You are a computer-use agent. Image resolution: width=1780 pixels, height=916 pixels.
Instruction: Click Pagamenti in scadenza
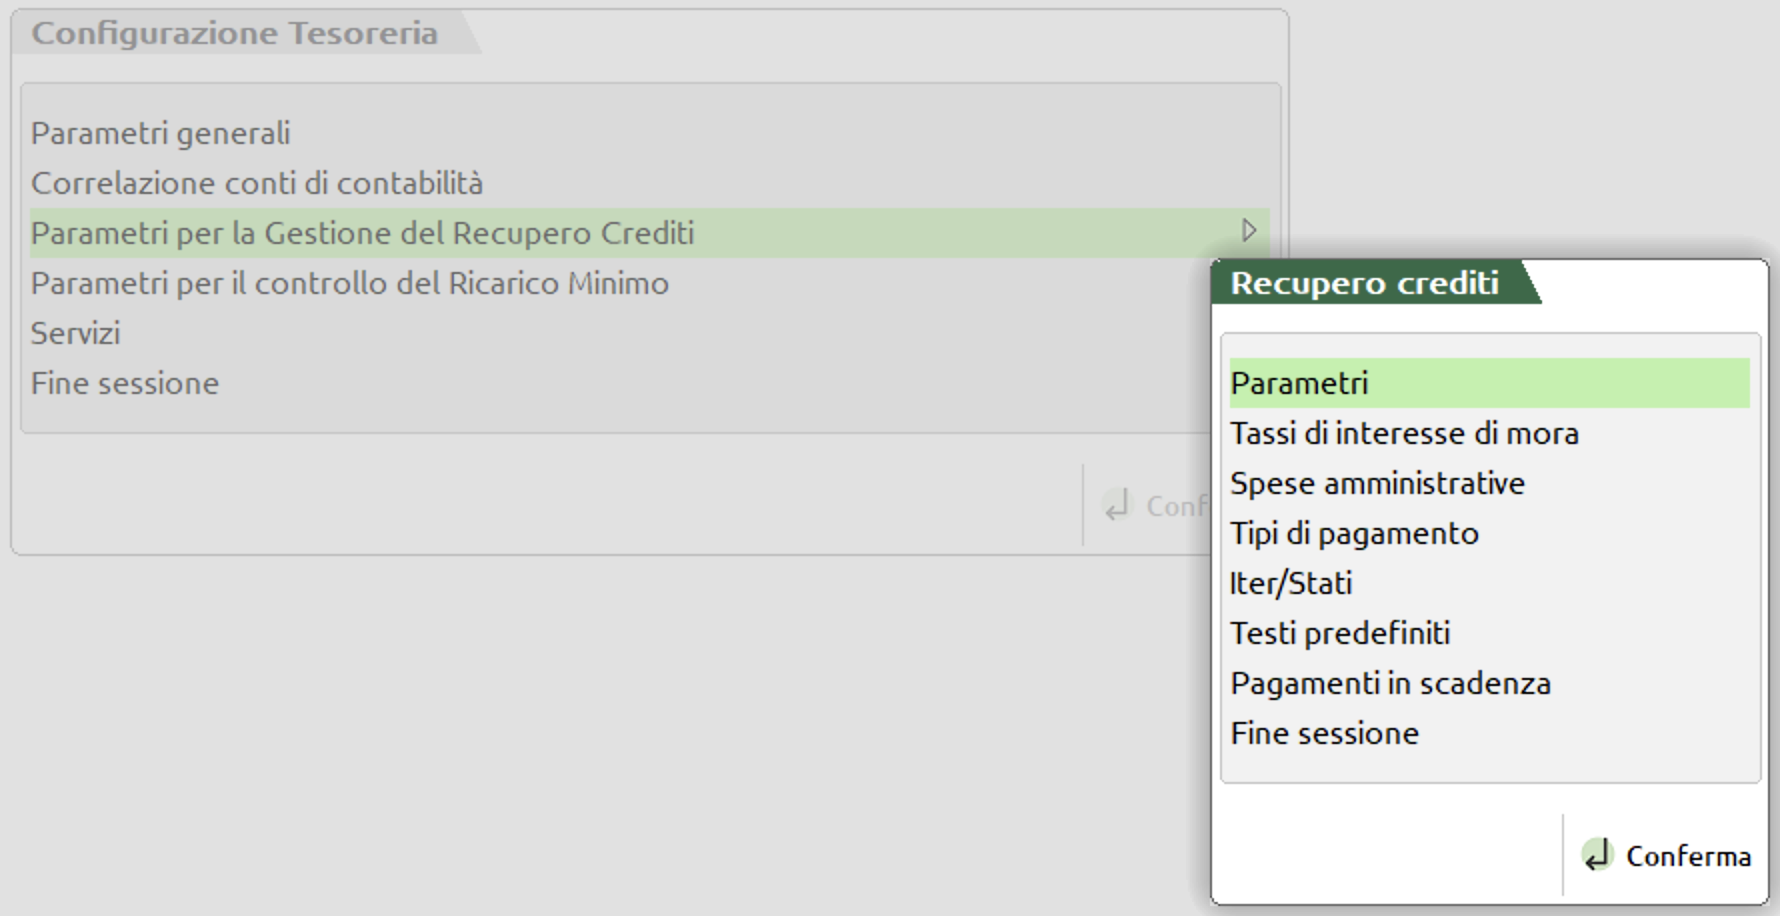point(1390,683)
